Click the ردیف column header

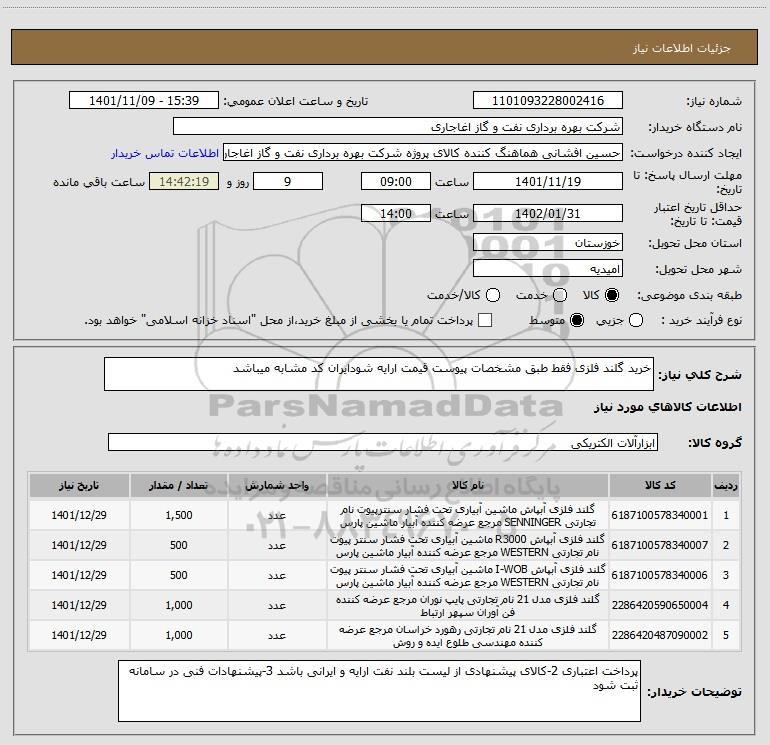coord(726,485)
